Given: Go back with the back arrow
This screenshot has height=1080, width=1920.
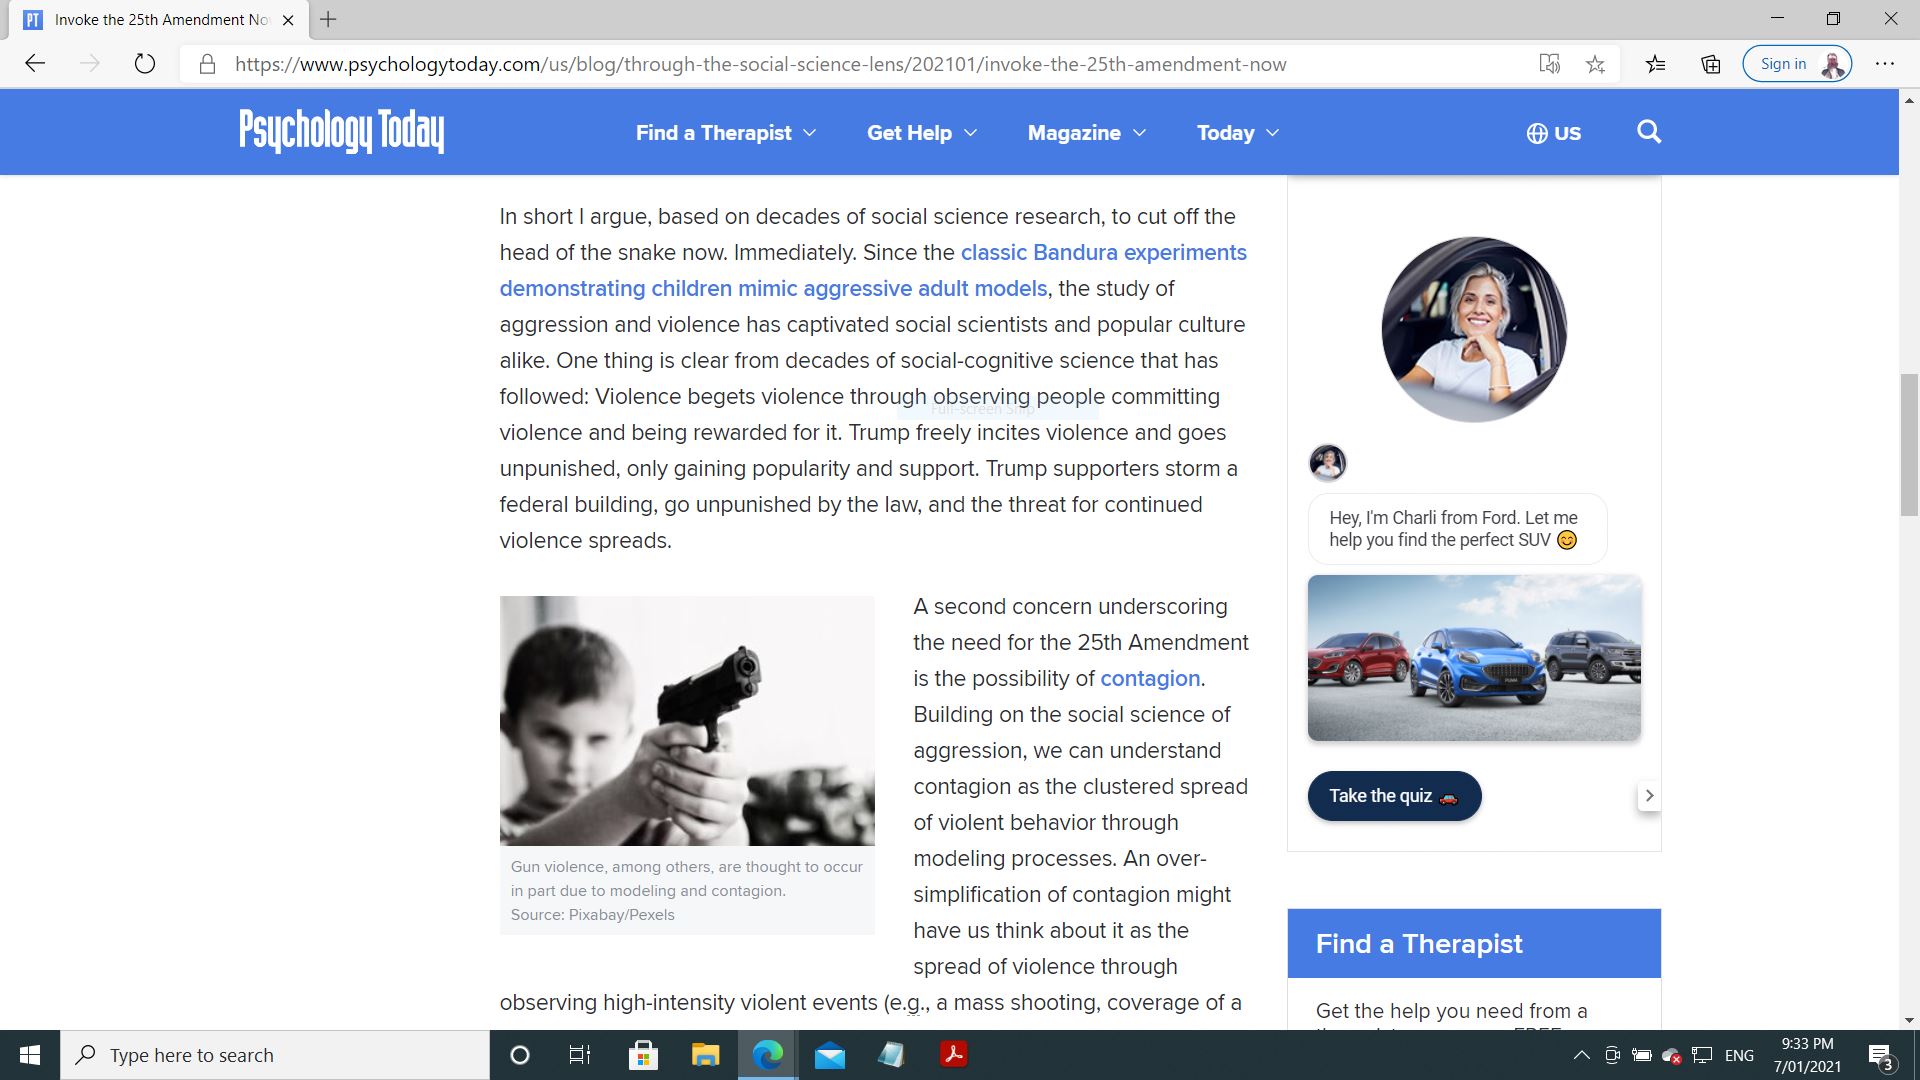Looking at the screenshot, I should (x=36, y=64).
